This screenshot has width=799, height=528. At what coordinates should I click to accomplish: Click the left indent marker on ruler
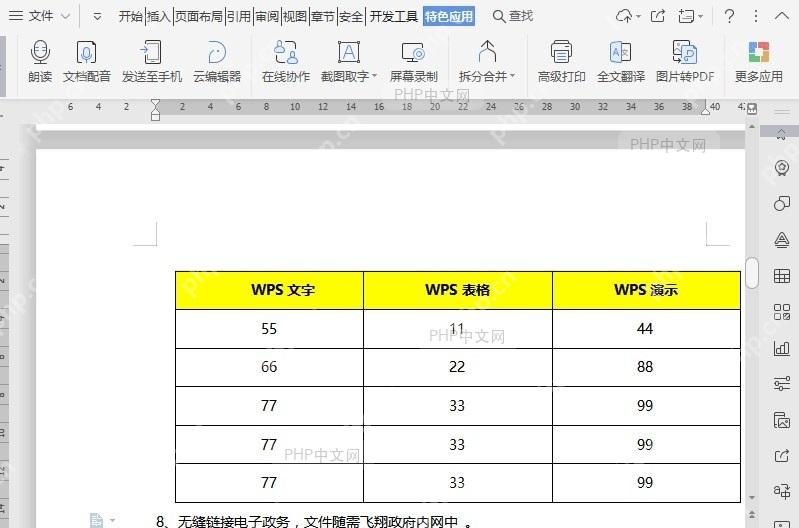tap(155, 110)
